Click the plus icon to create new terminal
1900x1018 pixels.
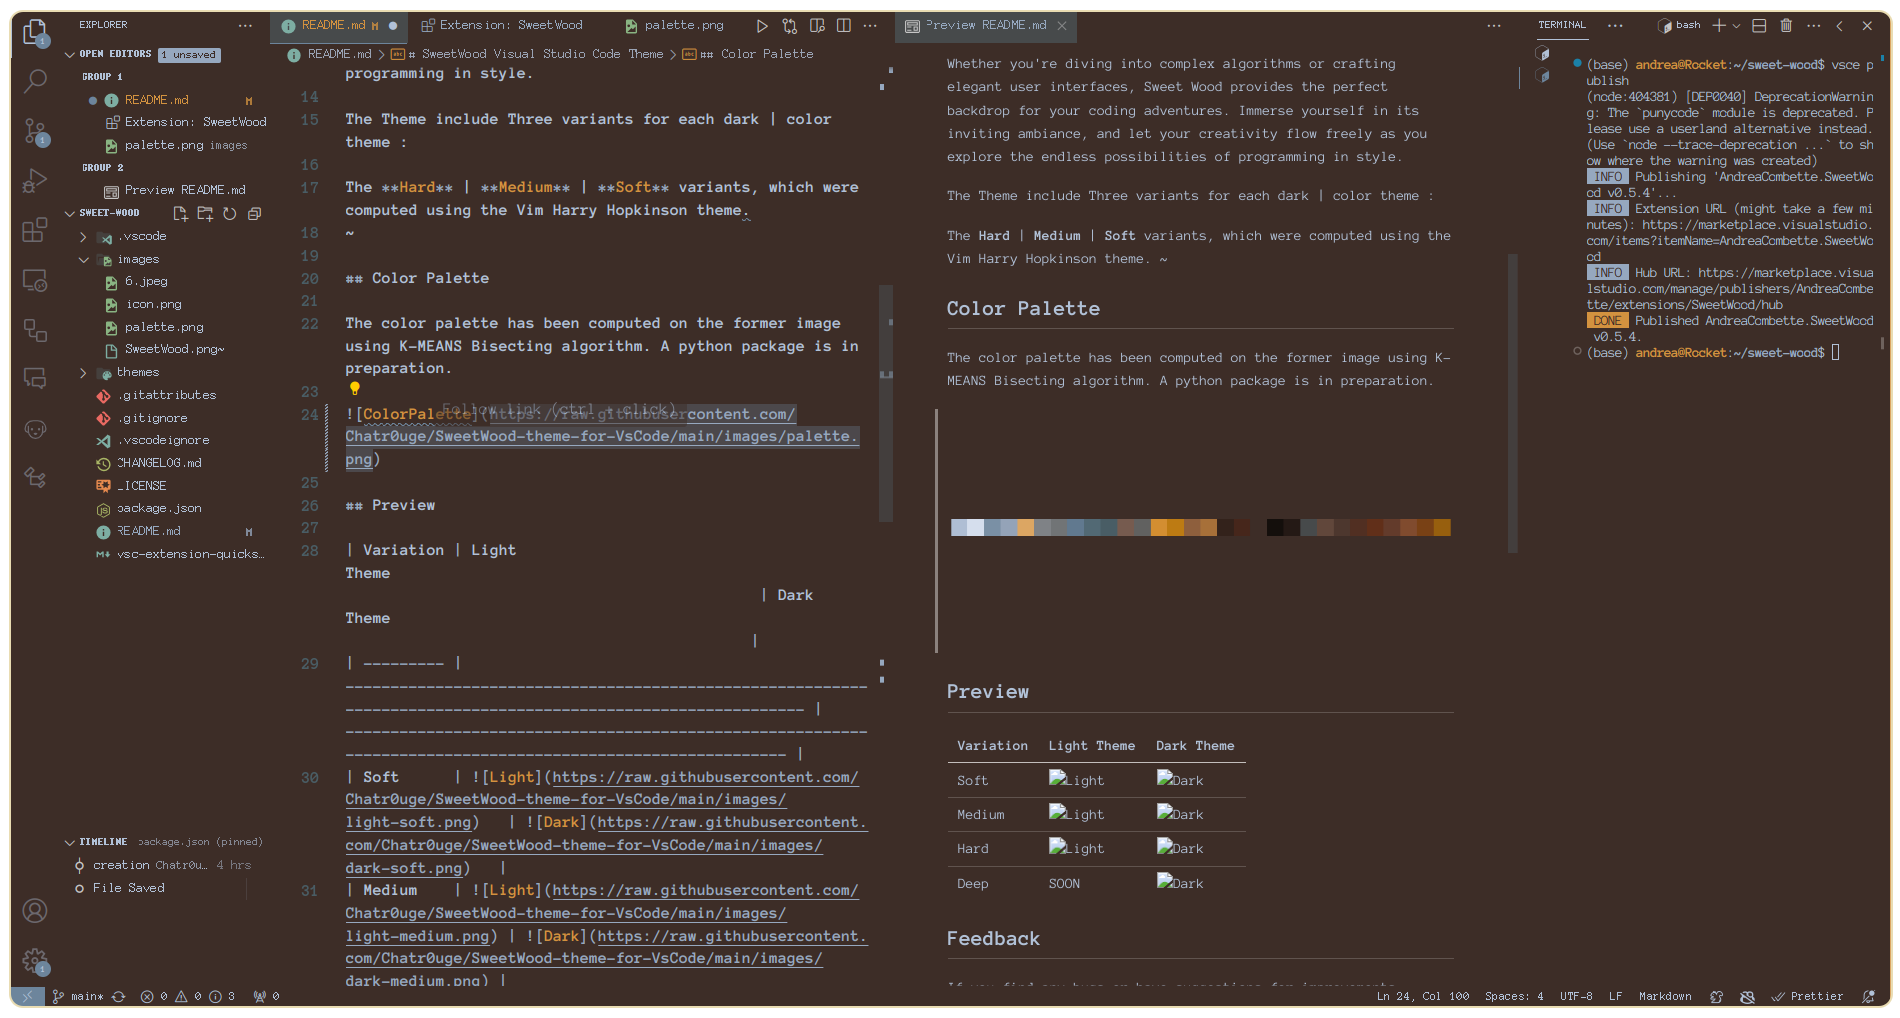pos(1719,26)
